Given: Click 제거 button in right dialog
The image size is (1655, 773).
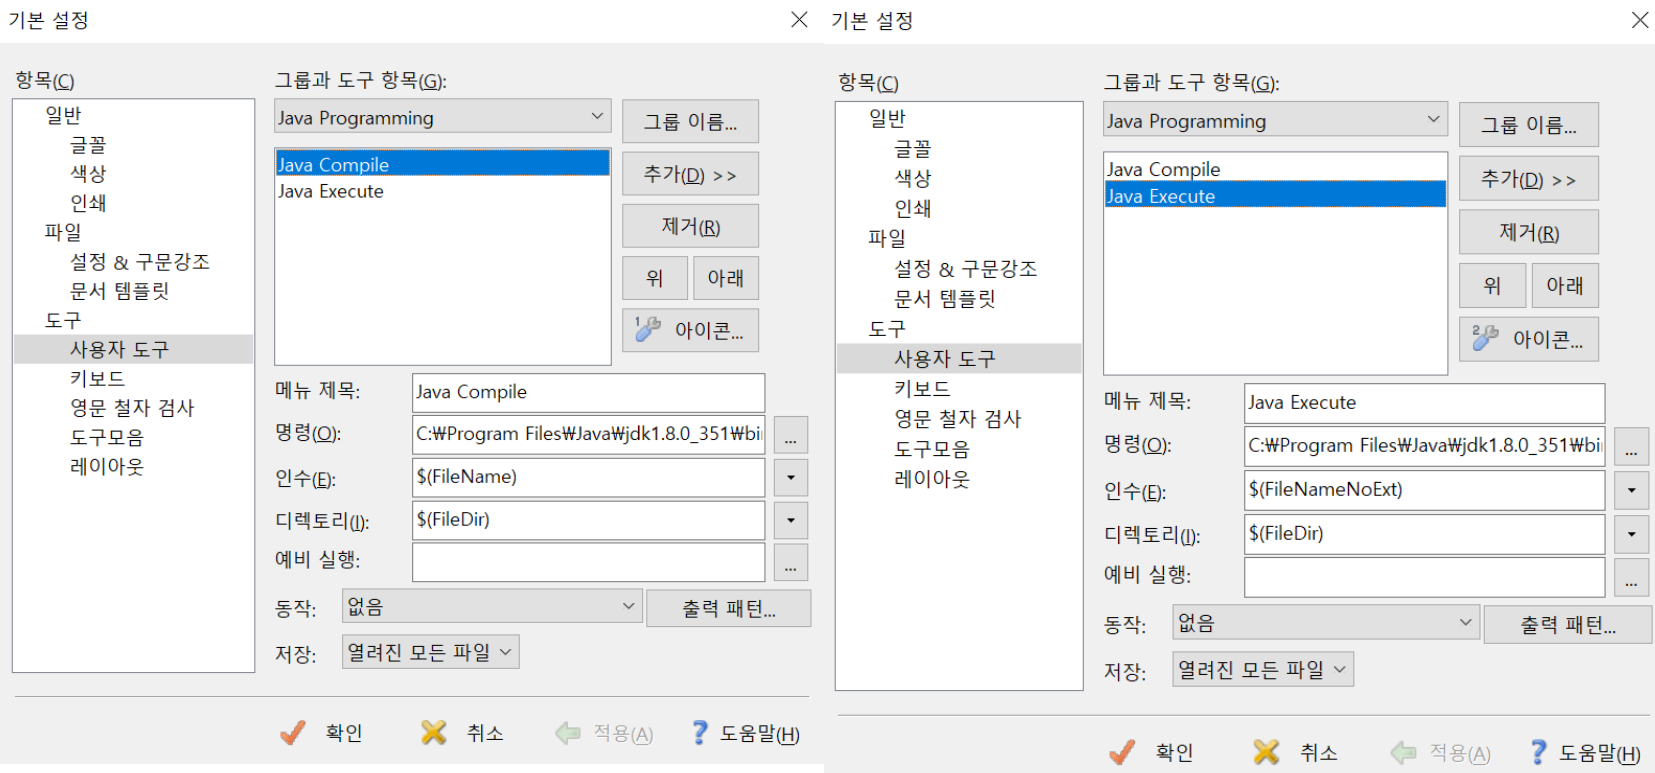Looking at the screenshot, I should point(1528,232).
